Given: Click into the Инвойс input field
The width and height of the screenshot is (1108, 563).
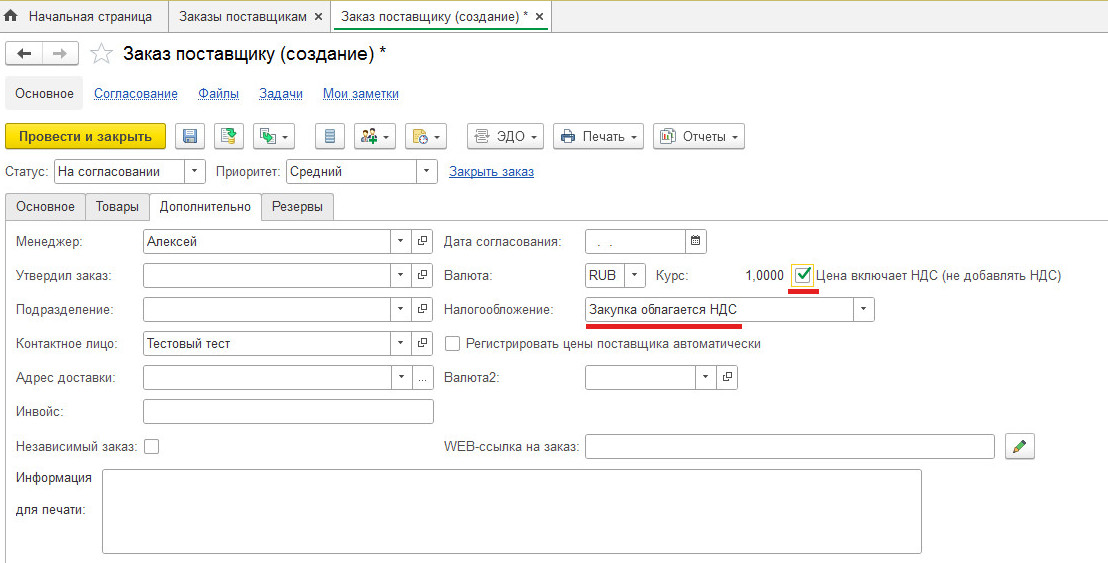Looking at the screenshot, I should (x=288, y=411).
